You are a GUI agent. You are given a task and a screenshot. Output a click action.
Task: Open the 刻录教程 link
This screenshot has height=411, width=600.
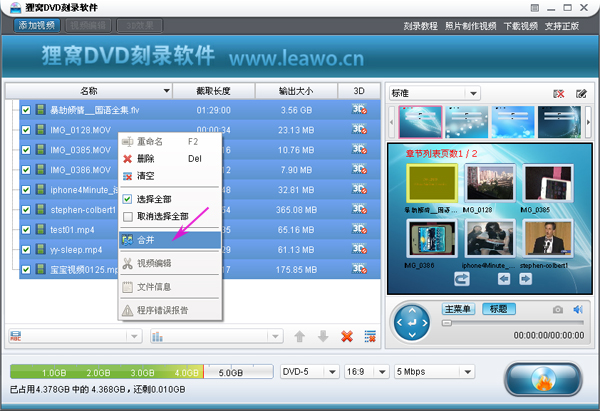tap(420, 26)
